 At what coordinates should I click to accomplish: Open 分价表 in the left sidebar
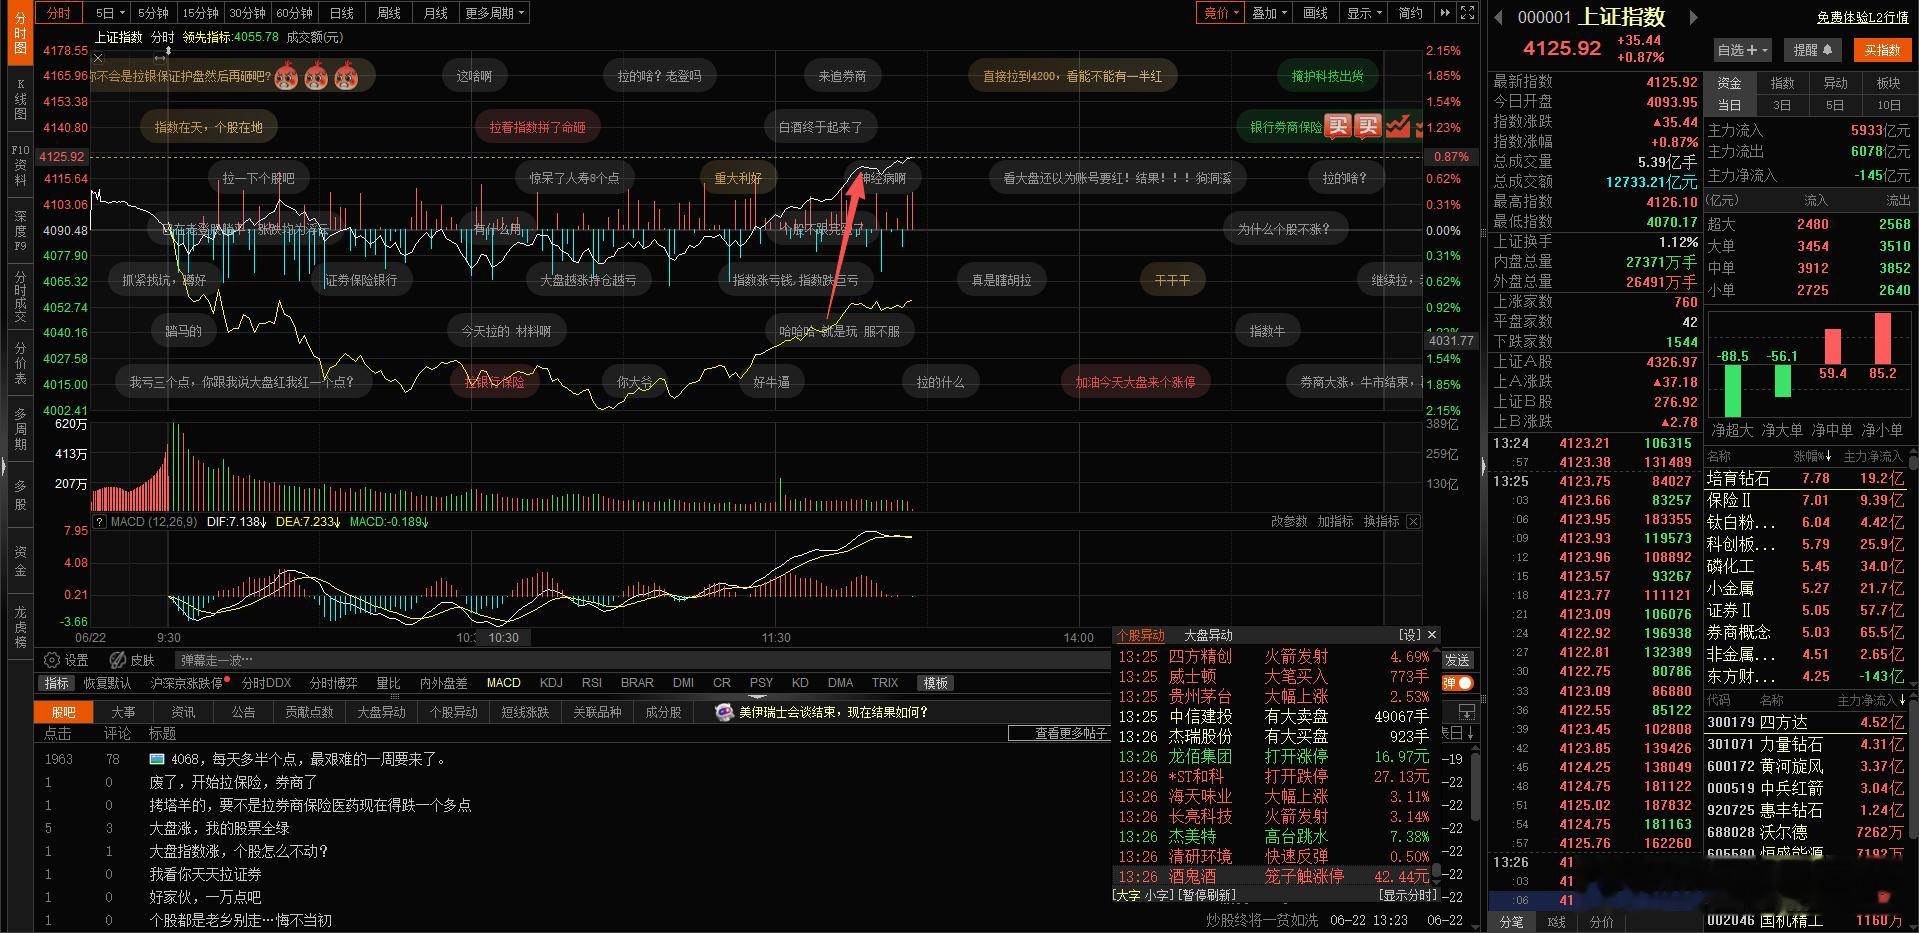point(20,363)
